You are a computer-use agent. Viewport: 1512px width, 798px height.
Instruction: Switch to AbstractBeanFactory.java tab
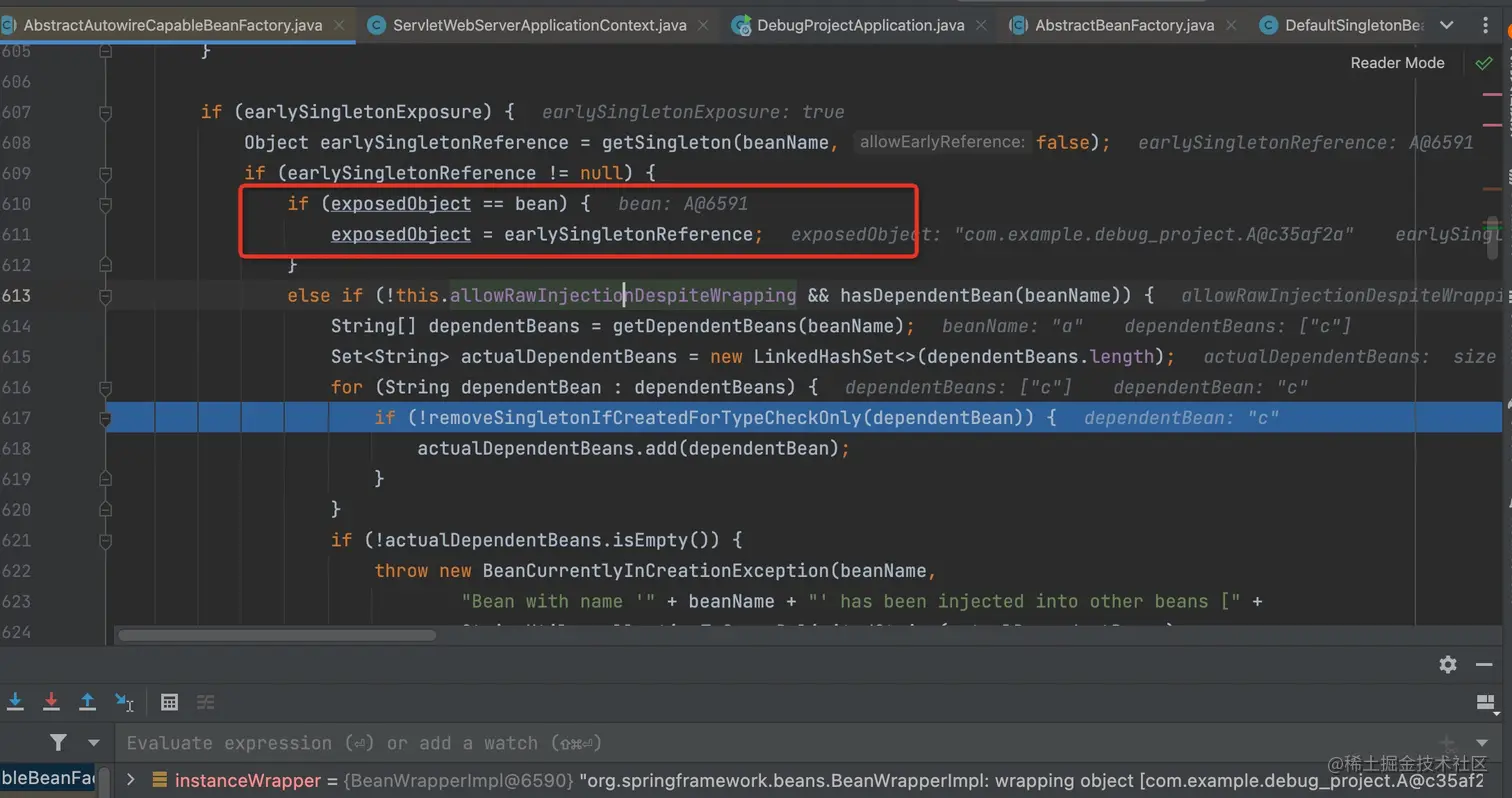point(1124,25)
